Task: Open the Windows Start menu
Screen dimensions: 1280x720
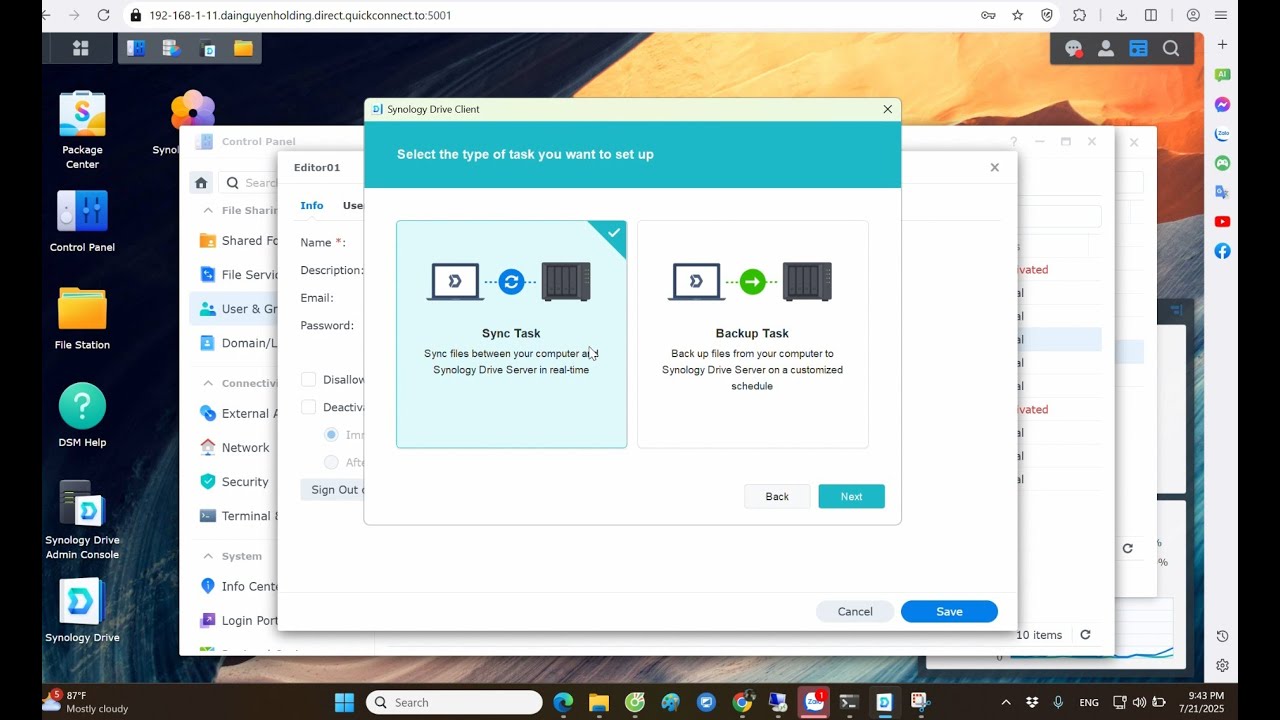Action: pos(344,702)
